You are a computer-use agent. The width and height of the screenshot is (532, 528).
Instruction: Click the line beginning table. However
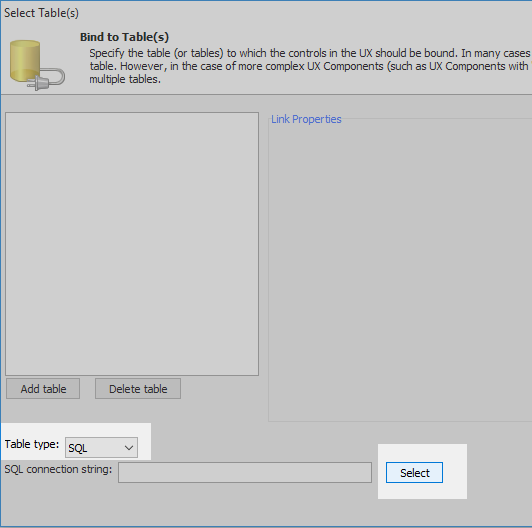pos(310,66)
